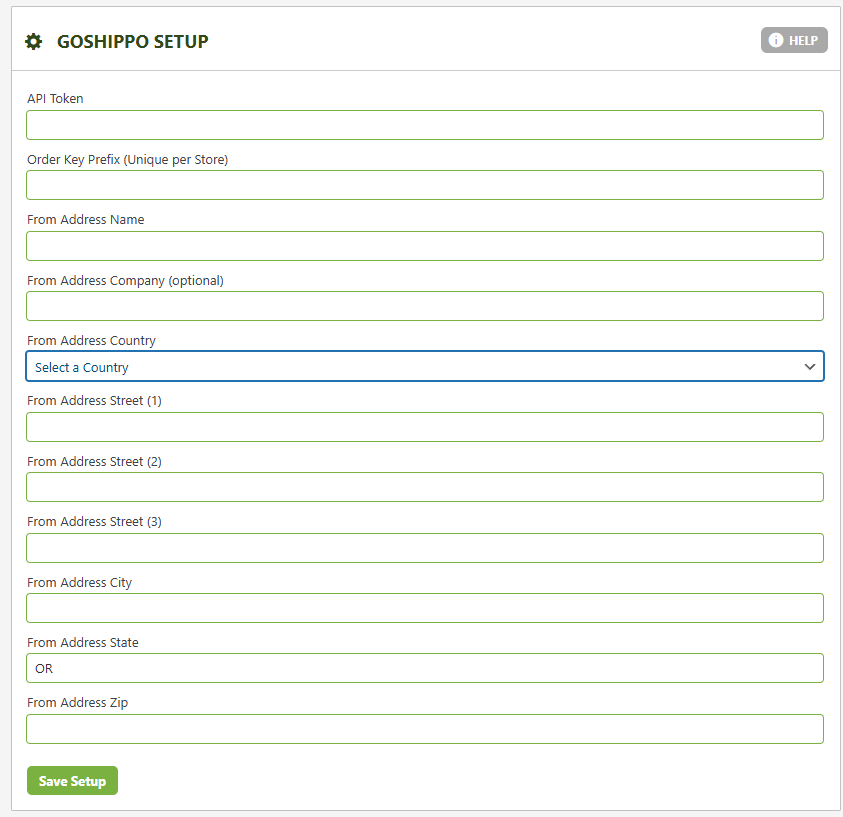Viewport: 843px width, 817px height.
Task: Click the From Address Country label
Action: [x=91, y=341]
